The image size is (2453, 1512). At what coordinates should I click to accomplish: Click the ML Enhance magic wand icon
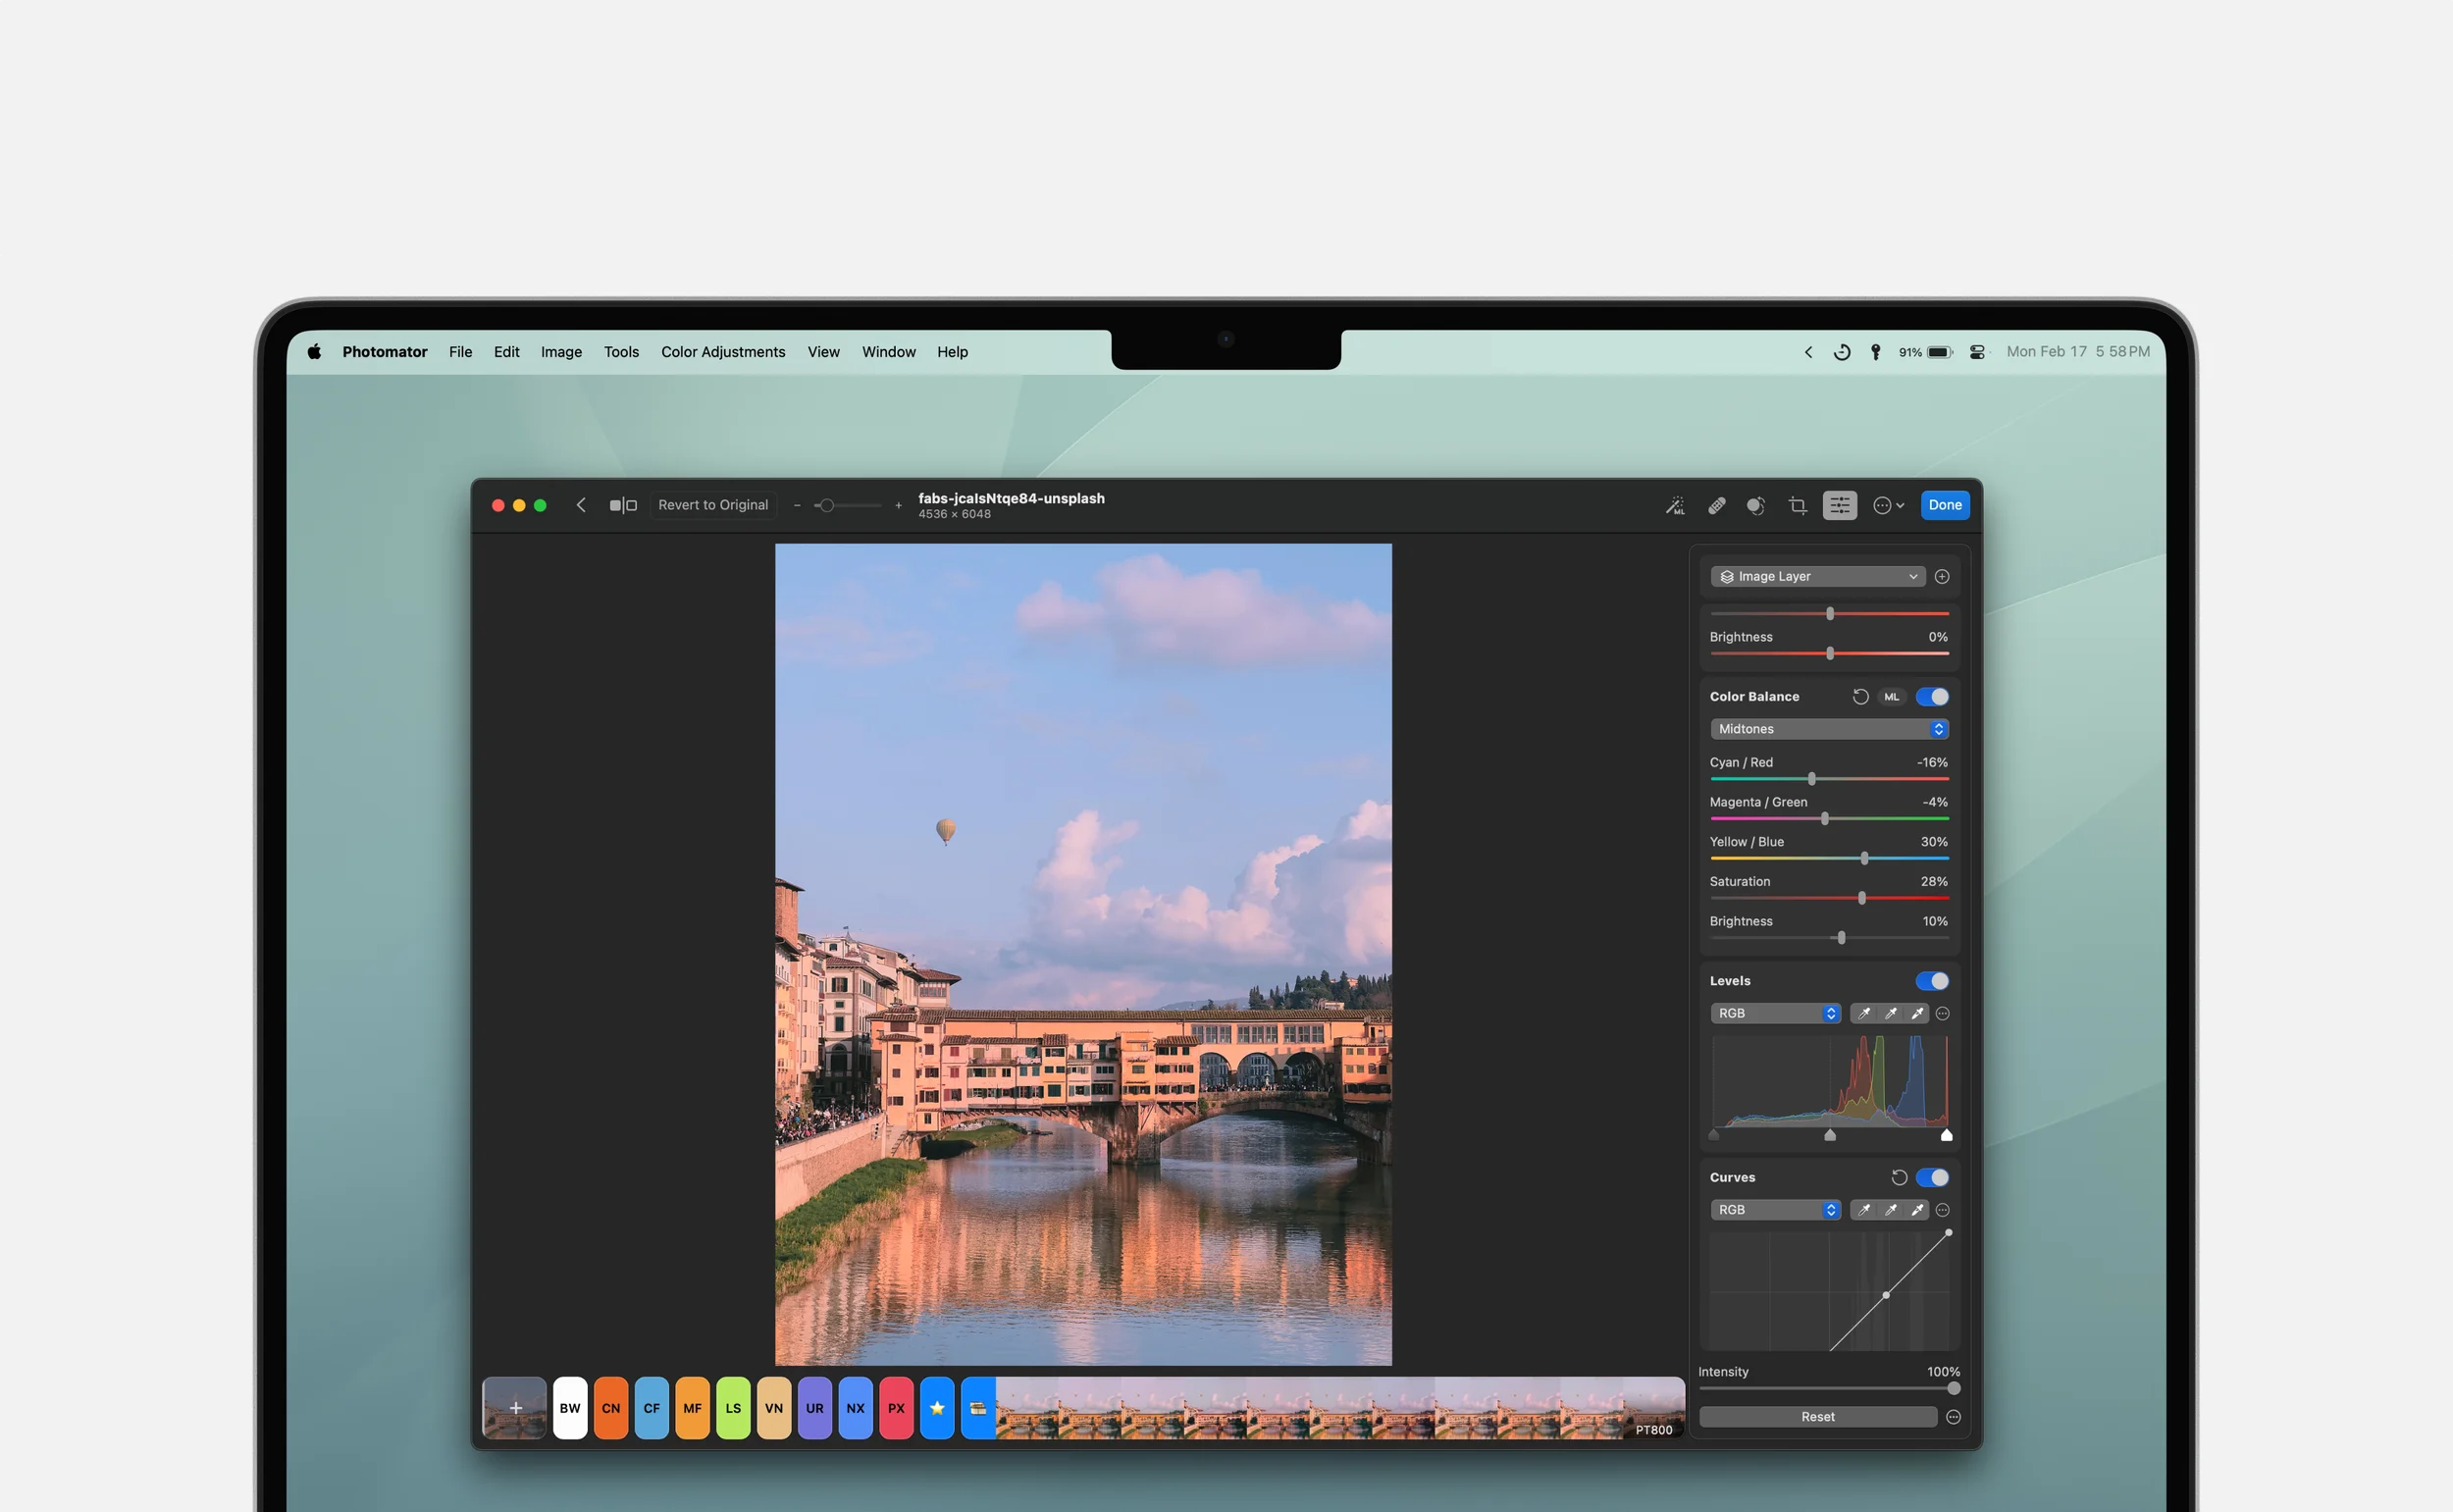point(1675,506)
